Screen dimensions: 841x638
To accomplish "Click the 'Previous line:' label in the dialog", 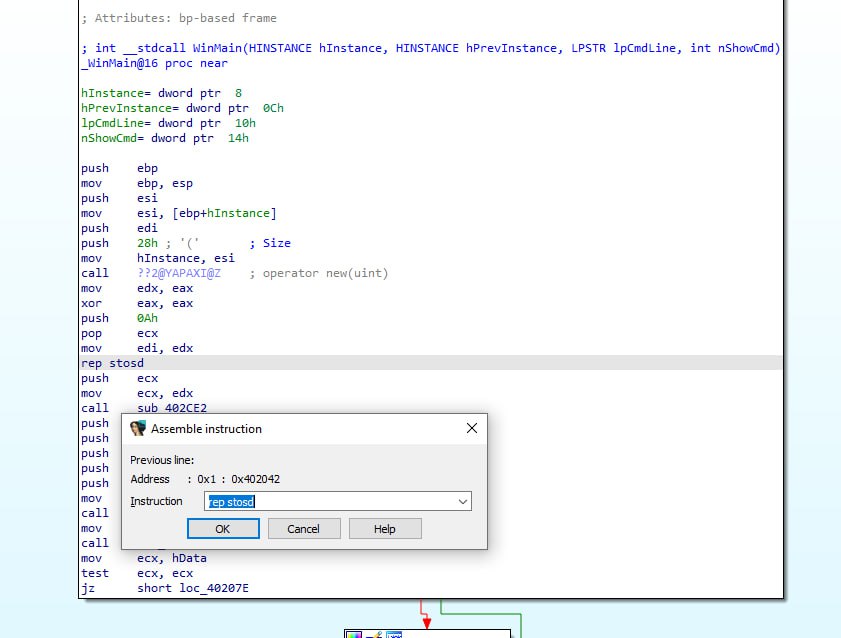I will [162, 460].
